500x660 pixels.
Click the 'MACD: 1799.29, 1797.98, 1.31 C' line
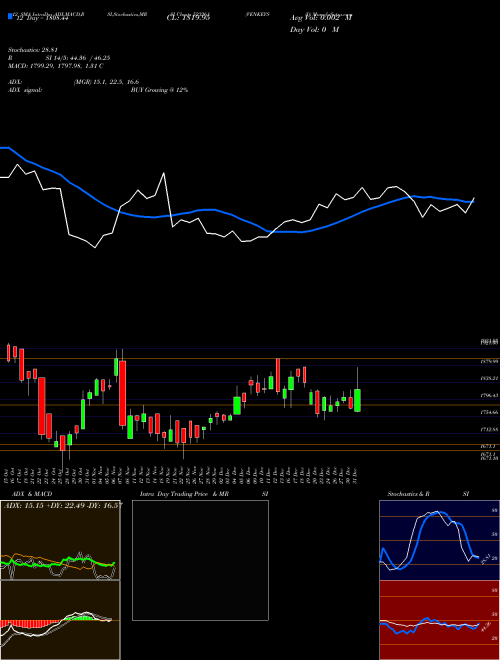tap(56, 66)
